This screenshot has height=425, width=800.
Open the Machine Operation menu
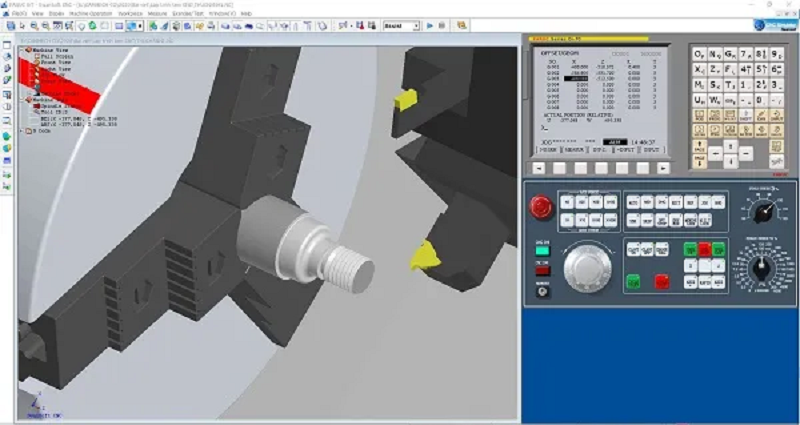(x=90, y=13)
